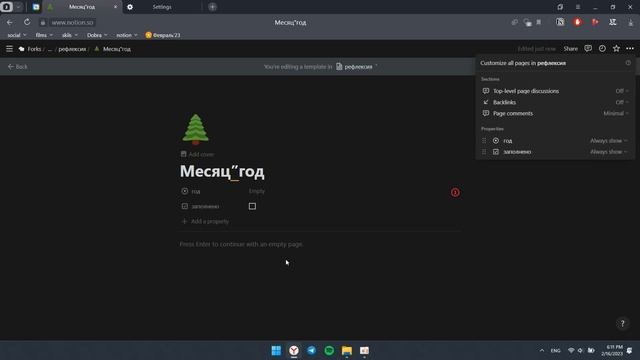The width and height of the screenshot is (640, 360).
Task: Click the bookmark icon in address bar
Action: pyautogui.click(x=539, y=22)
